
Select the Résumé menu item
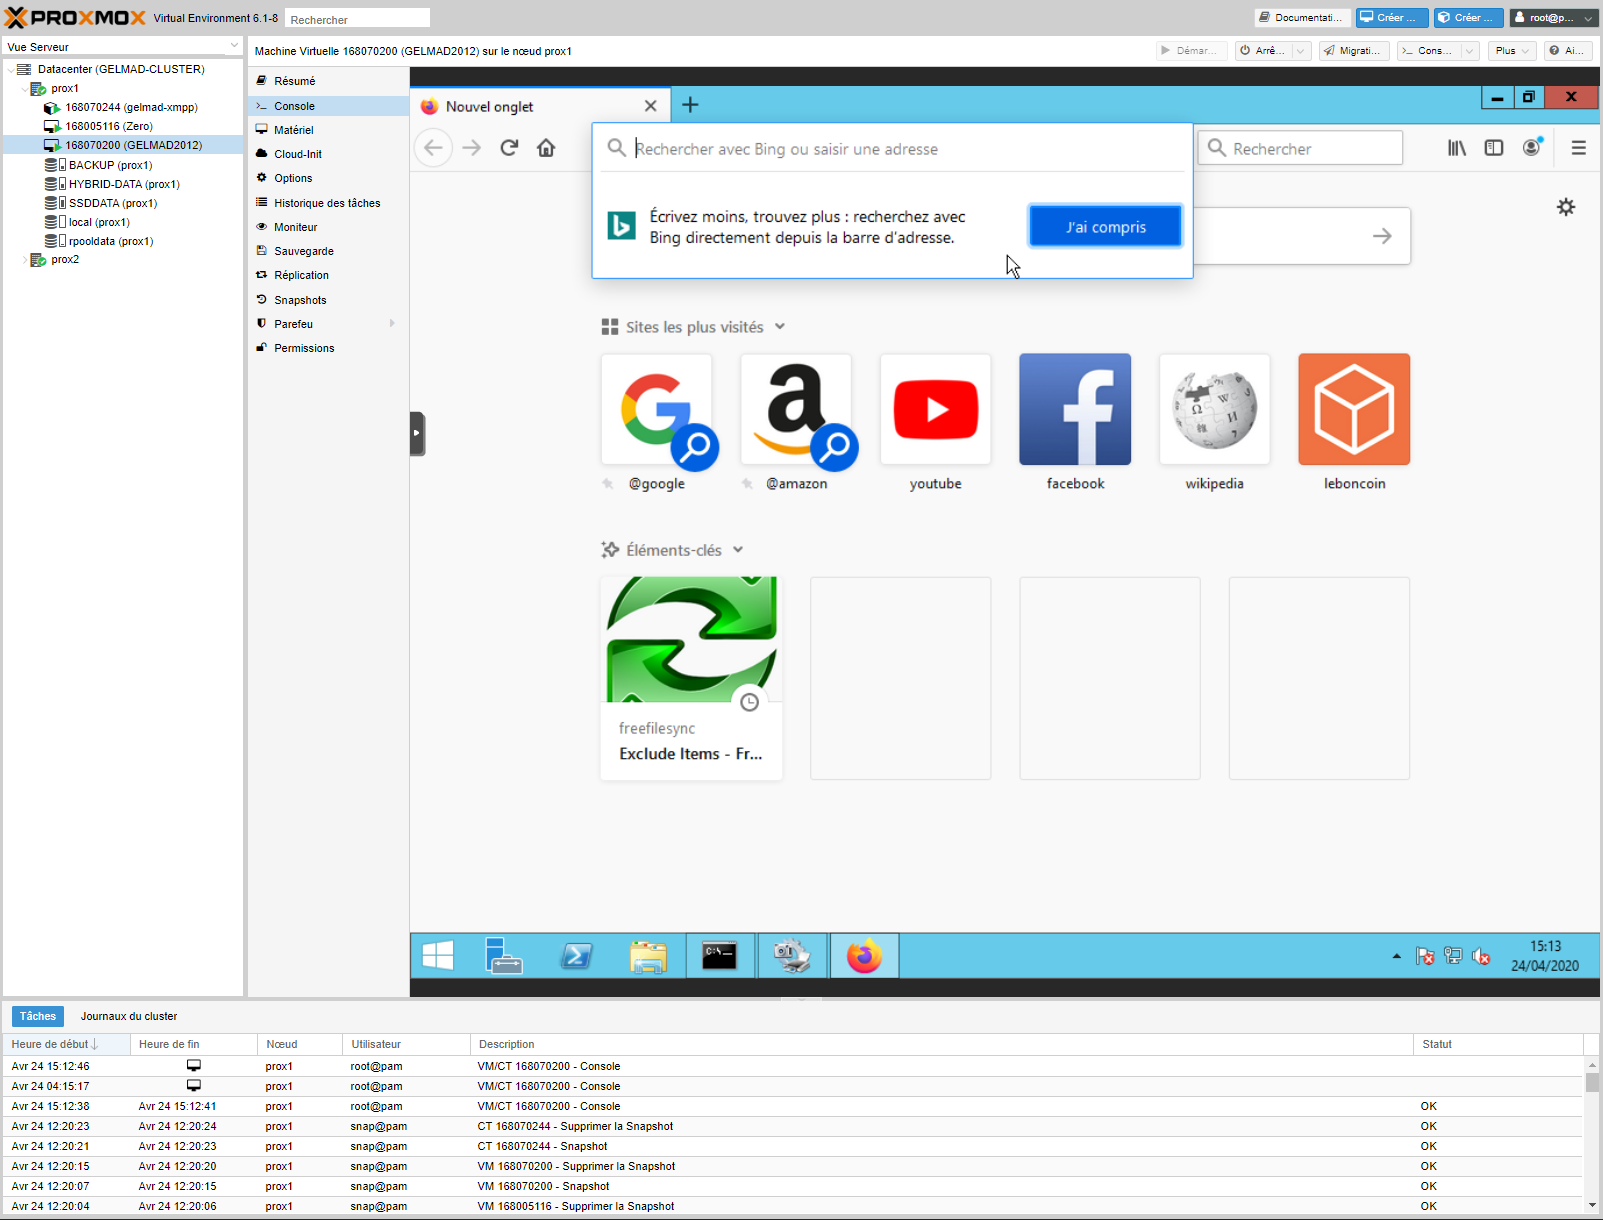(x=328, y=81)
